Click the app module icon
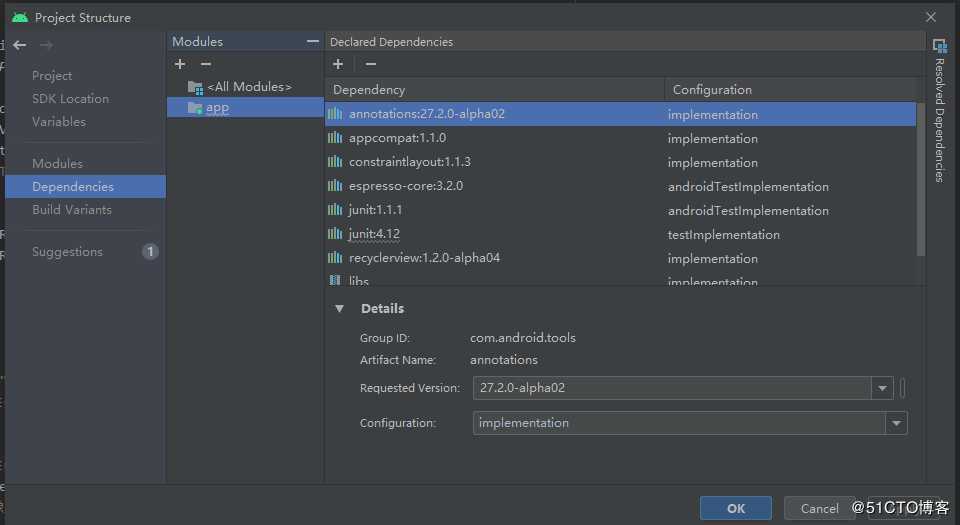 tap(195, 108)
